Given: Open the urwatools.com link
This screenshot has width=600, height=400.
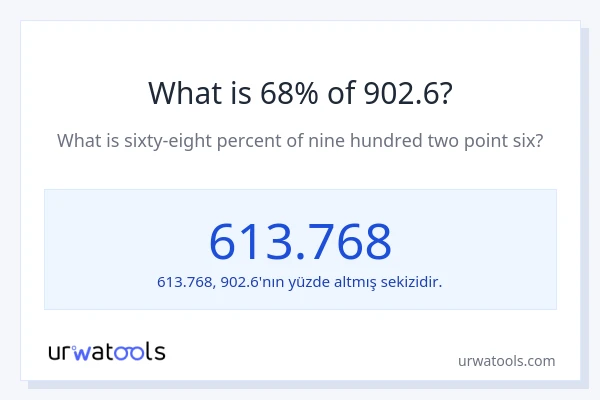Looking at the screenshot, I should [x=506, y=360].
